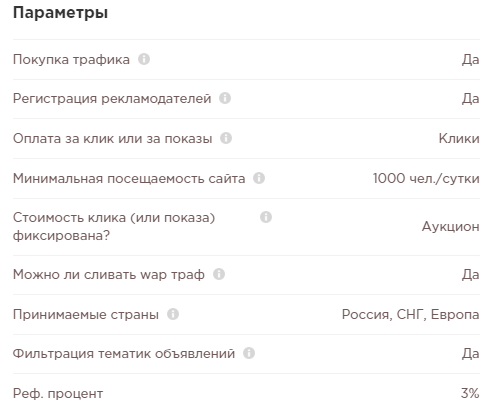Click the 1000 чел./сутки value
The height and width of the screenshot is (410, 489).
(426, 178)
